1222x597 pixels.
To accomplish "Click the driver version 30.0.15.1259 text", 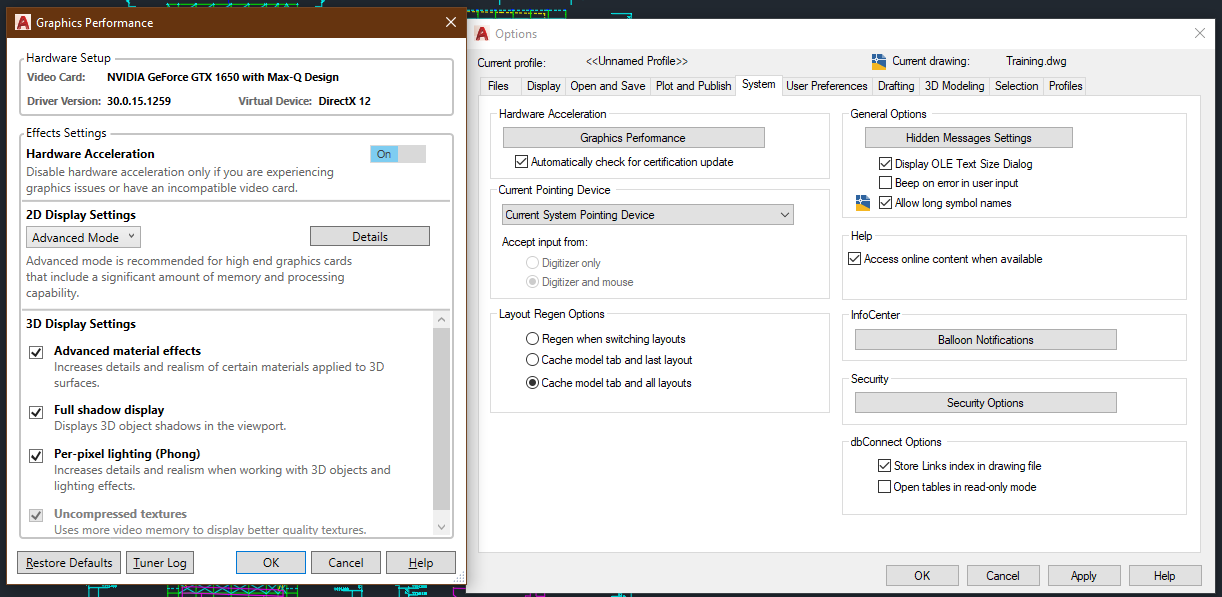I will coord(139,101).
